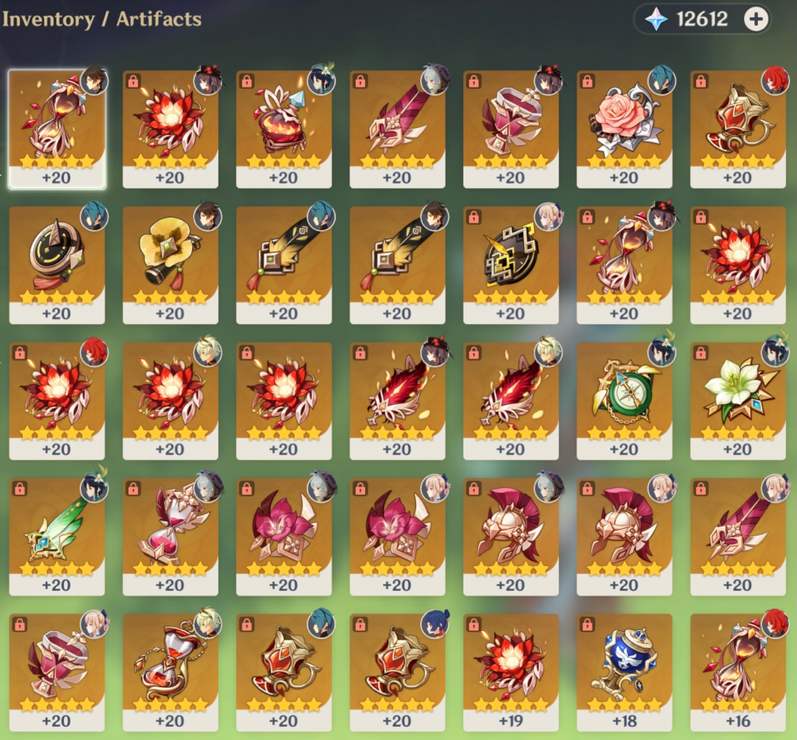Add Primogems with the plus button

tap(756, 19)
